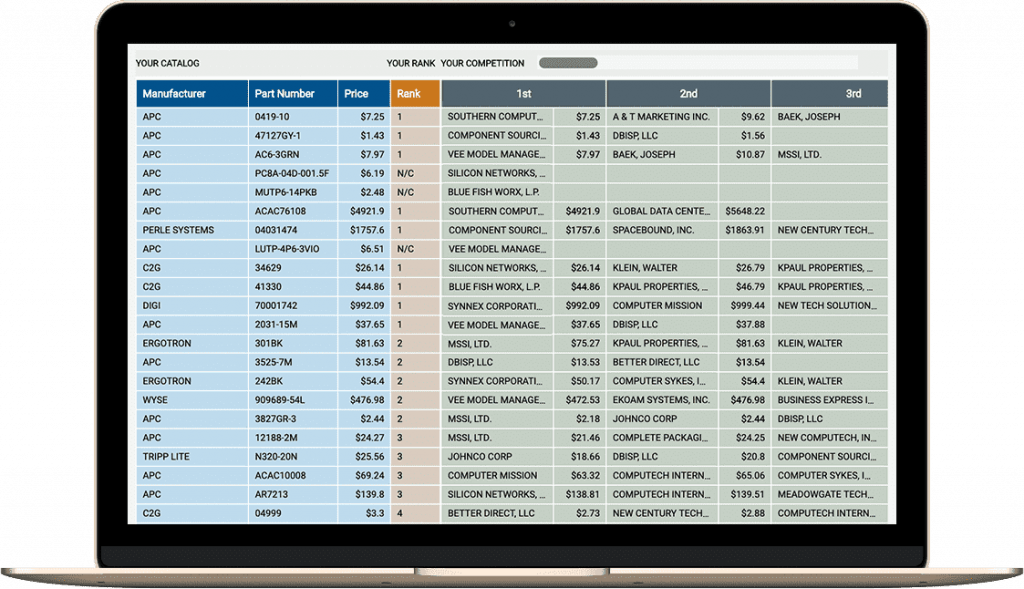Sort by the Part Number column header
The width and height of the screenshot is (1024, 589).
click(293, 93)
